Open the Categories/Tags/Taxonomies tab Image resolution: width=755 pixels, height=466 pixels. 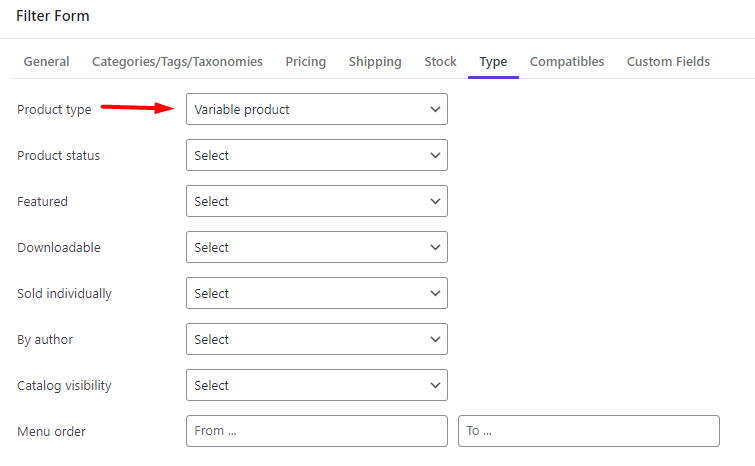[177, 62]
